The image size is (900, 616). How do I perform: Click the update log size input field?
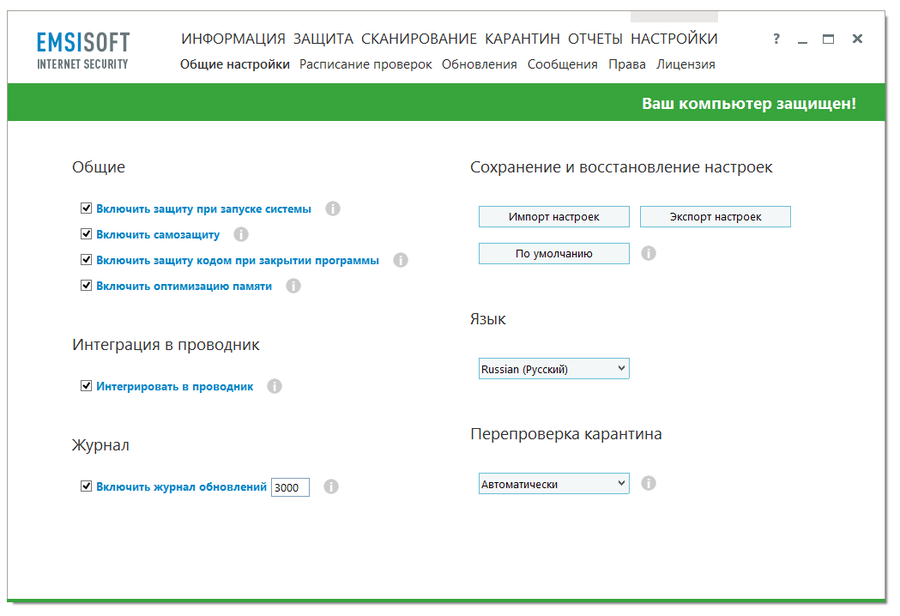[290, 487]
